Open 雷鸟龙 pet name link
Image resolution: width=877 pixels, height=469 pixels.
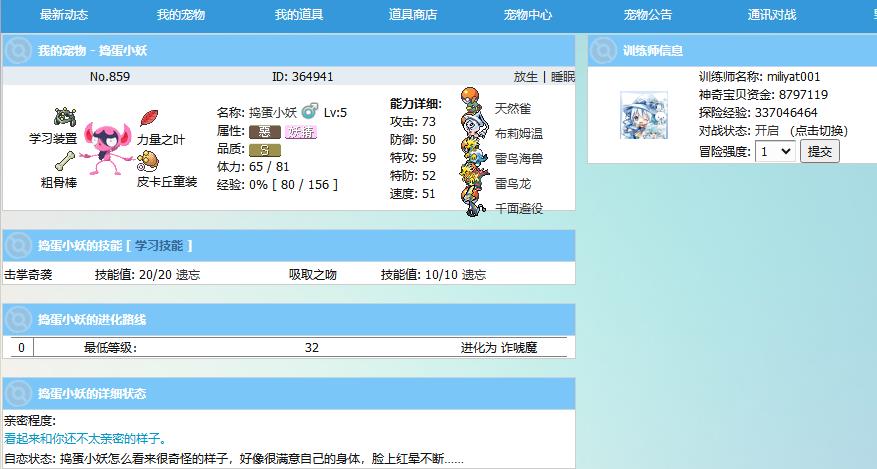[513, 183]
